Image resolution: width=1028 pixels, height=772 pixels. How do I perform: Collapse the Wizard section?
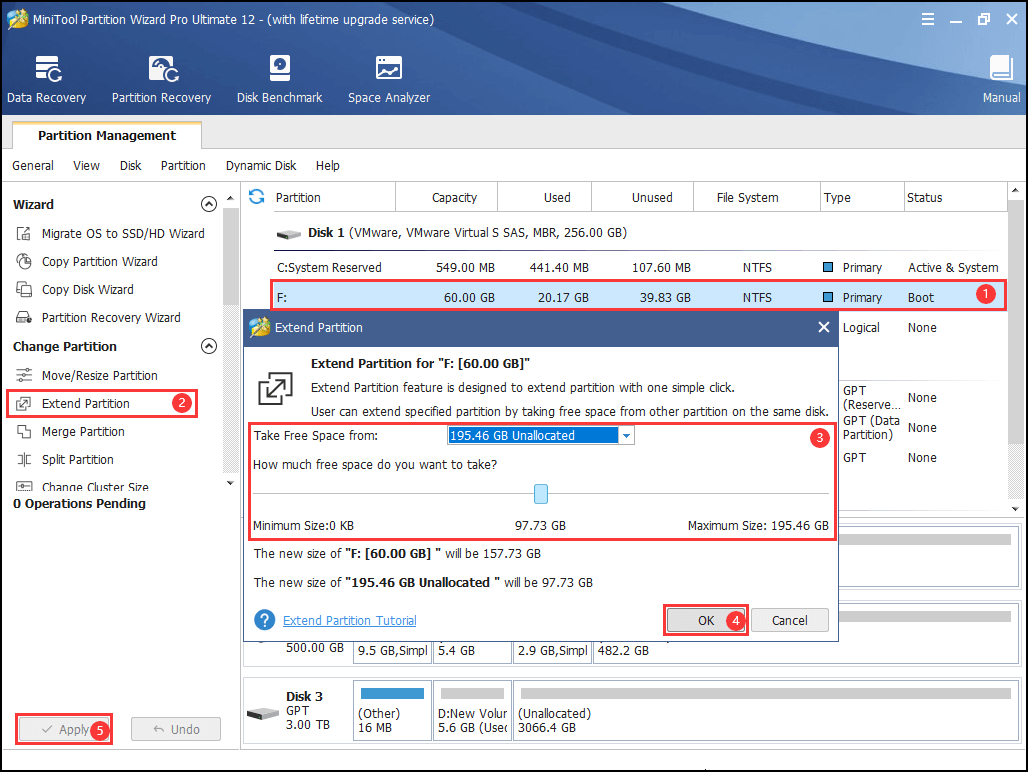208,204
